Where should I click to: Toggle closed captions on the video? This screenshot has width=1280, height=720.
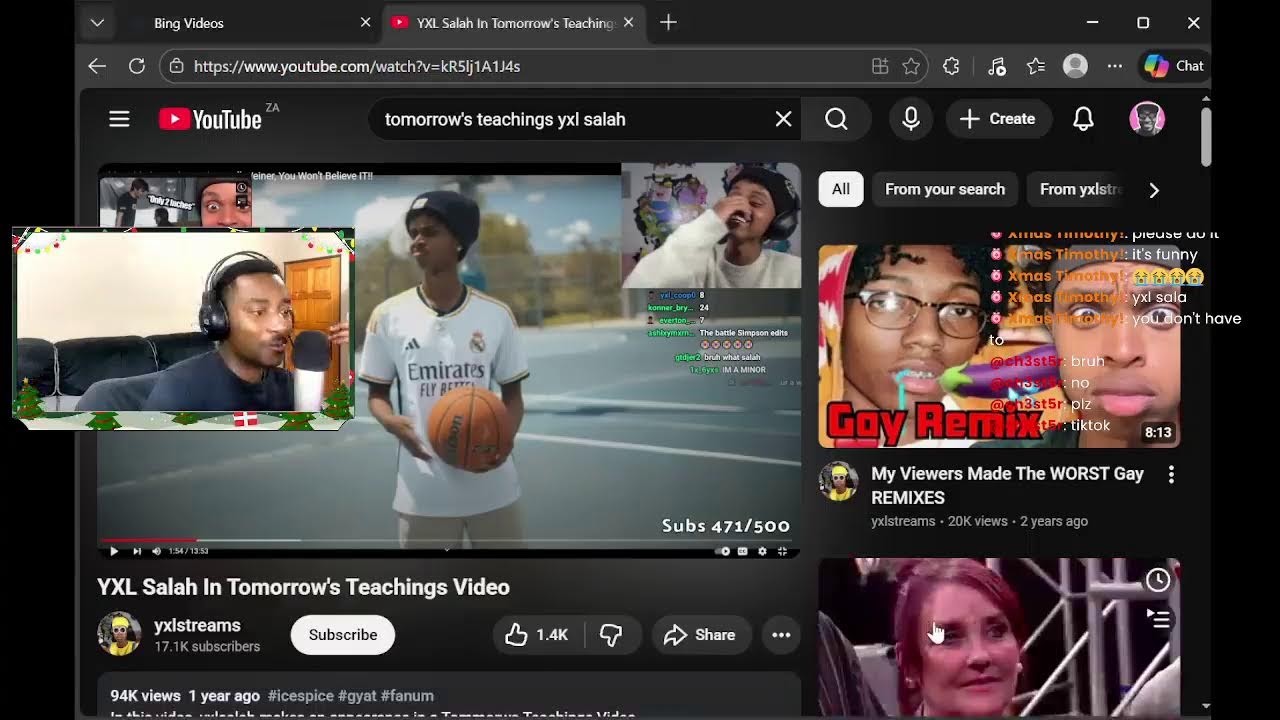pyautogui.click(x=743, y=551)
